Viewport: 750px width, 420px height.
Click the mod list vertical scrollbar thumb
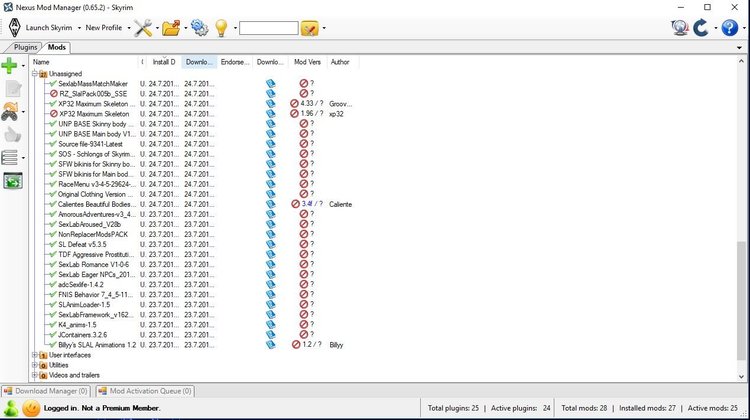[x=741, y=300]
